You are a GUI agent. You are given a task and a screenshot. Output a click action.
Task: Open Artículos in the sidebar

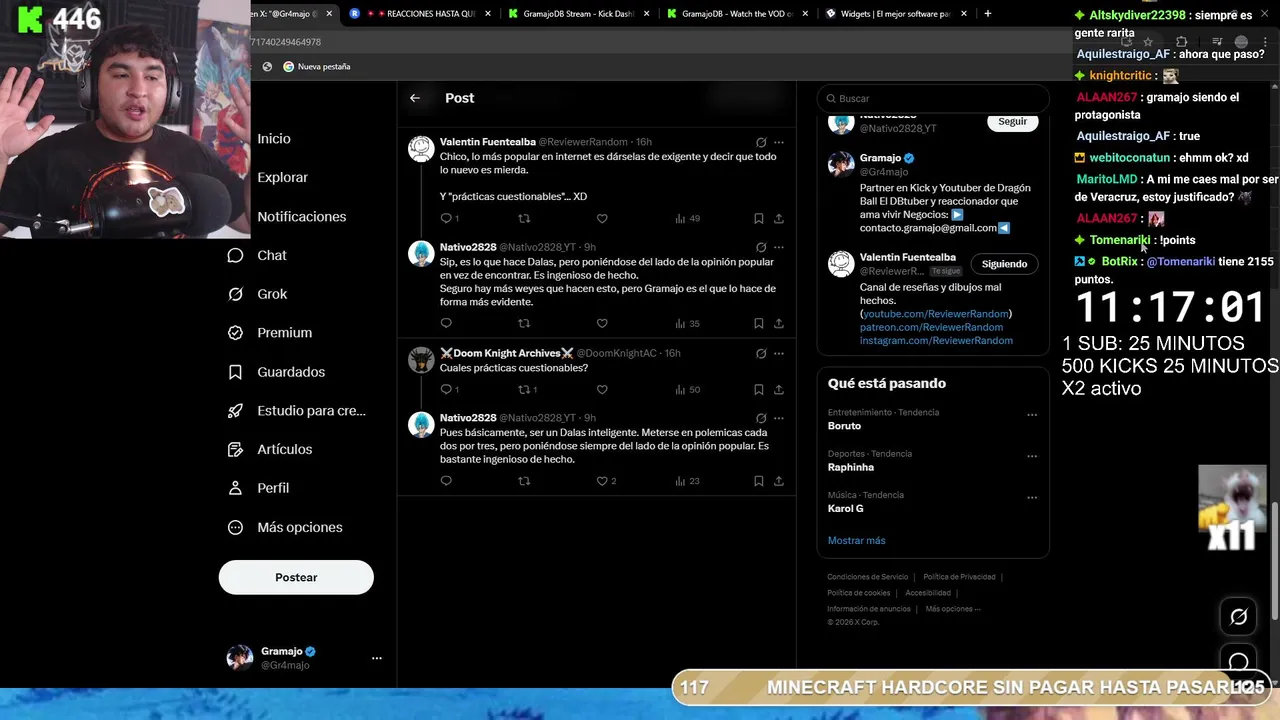coord(270,449)
